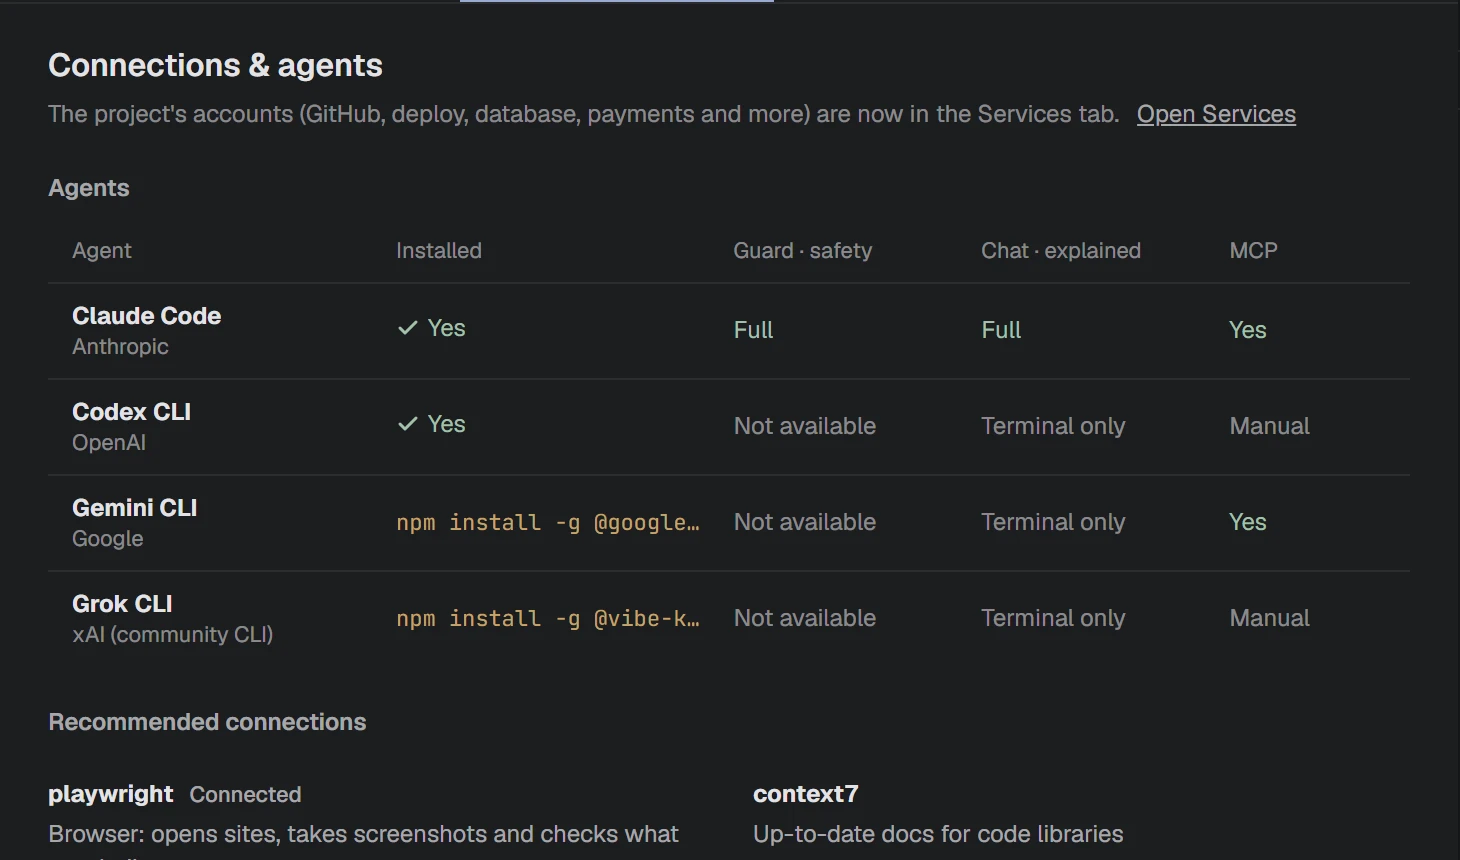This screenshot has height=860, width=1460.
Task: Click Claude Code's Chat value Full
Action: point(1001,330)
